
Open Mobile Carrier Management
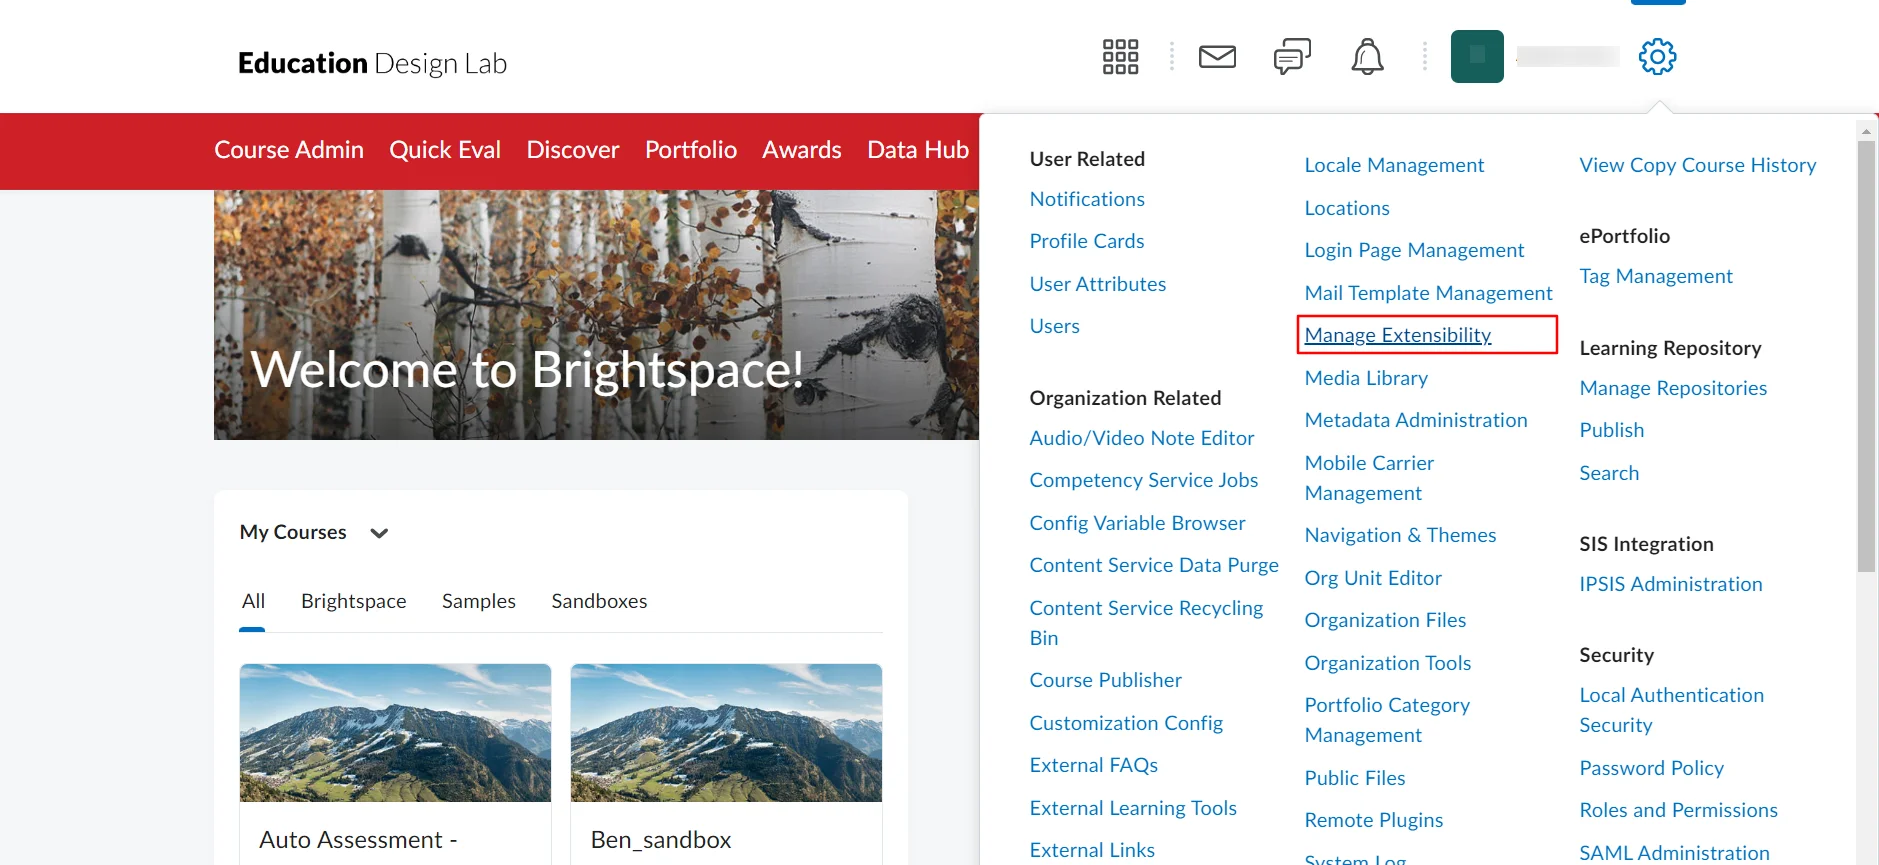tap(1369, 478)
